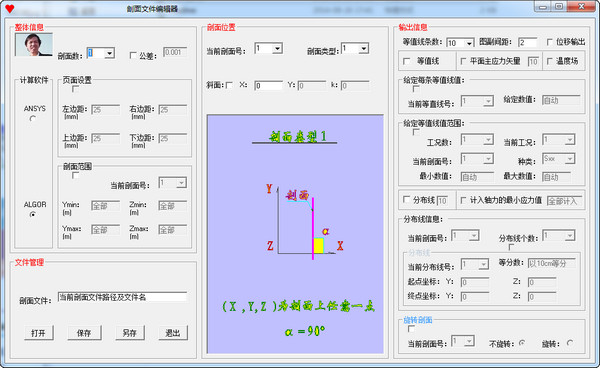Open the 剖面类型 dropdown
This screenshot has height=368, width=600.
364,48
